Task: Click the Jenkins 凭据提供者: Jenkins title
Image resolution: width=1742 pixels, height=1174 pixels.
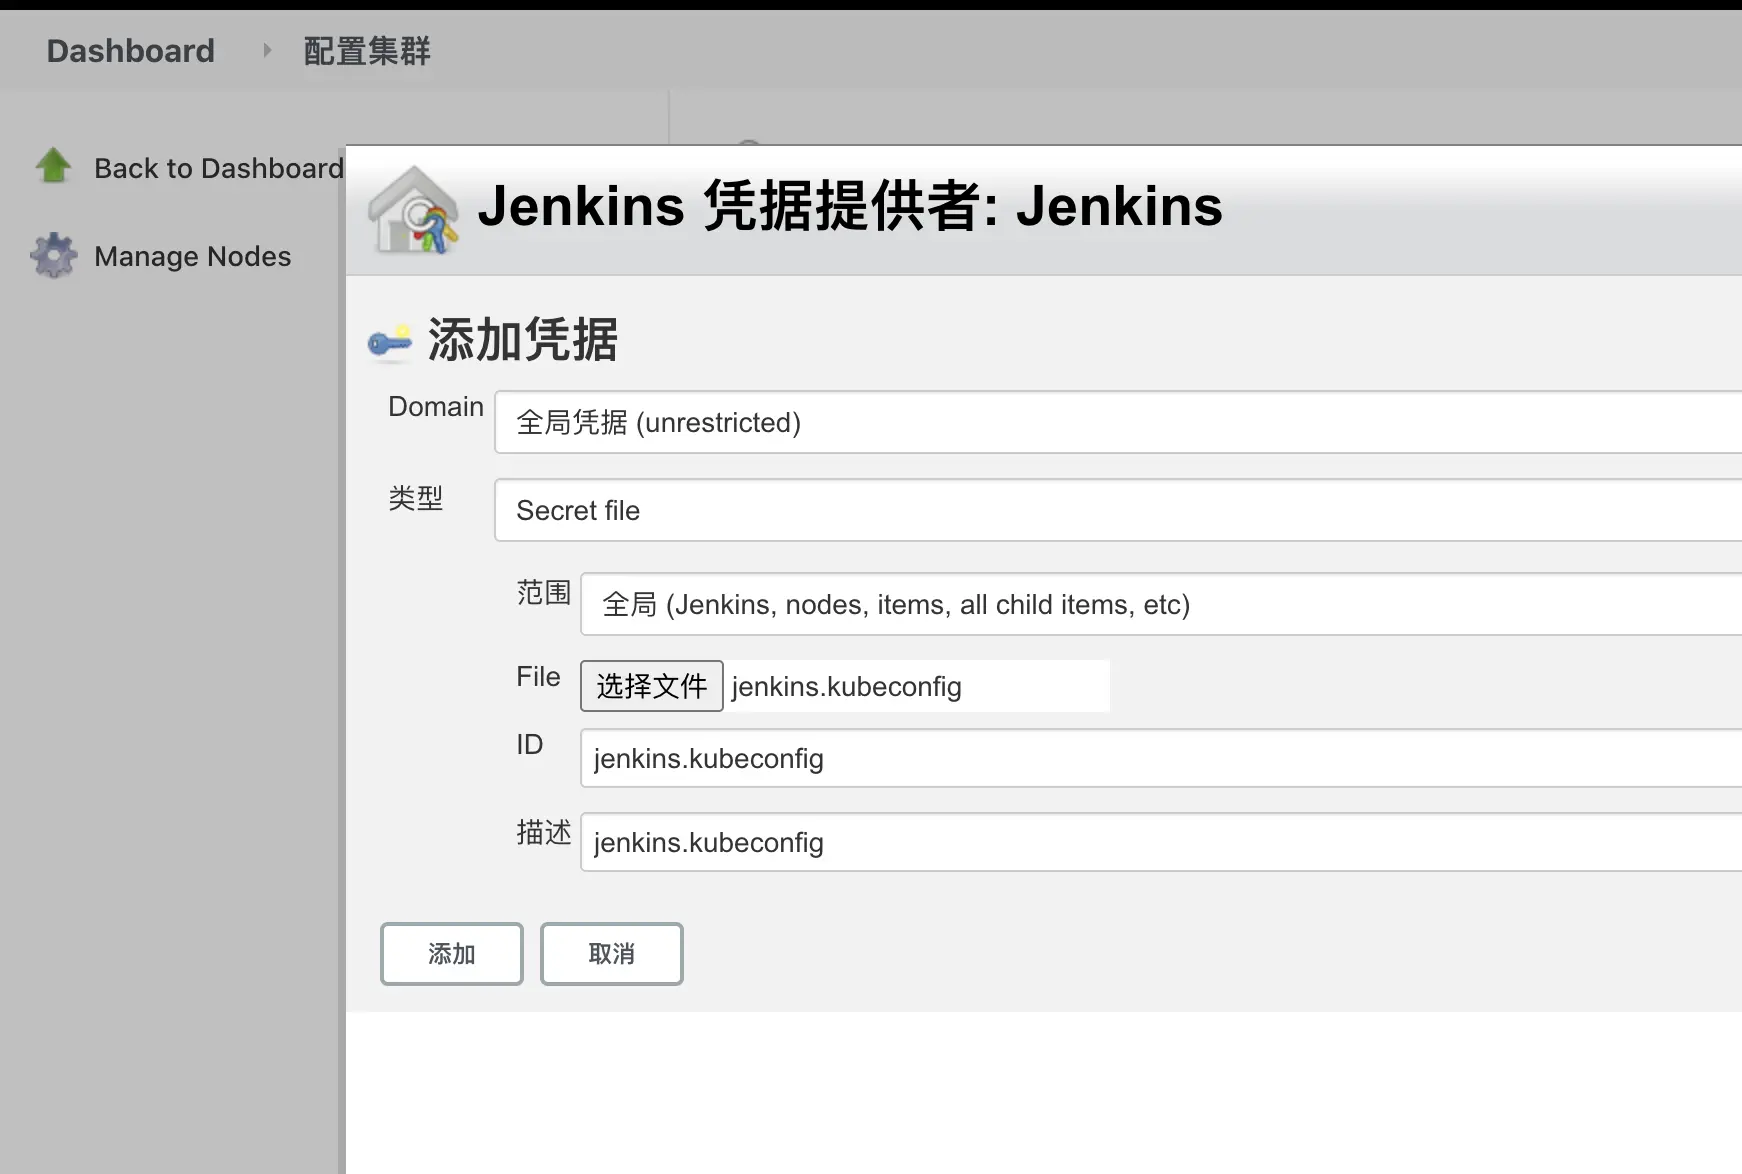Action: click(850, 206)
